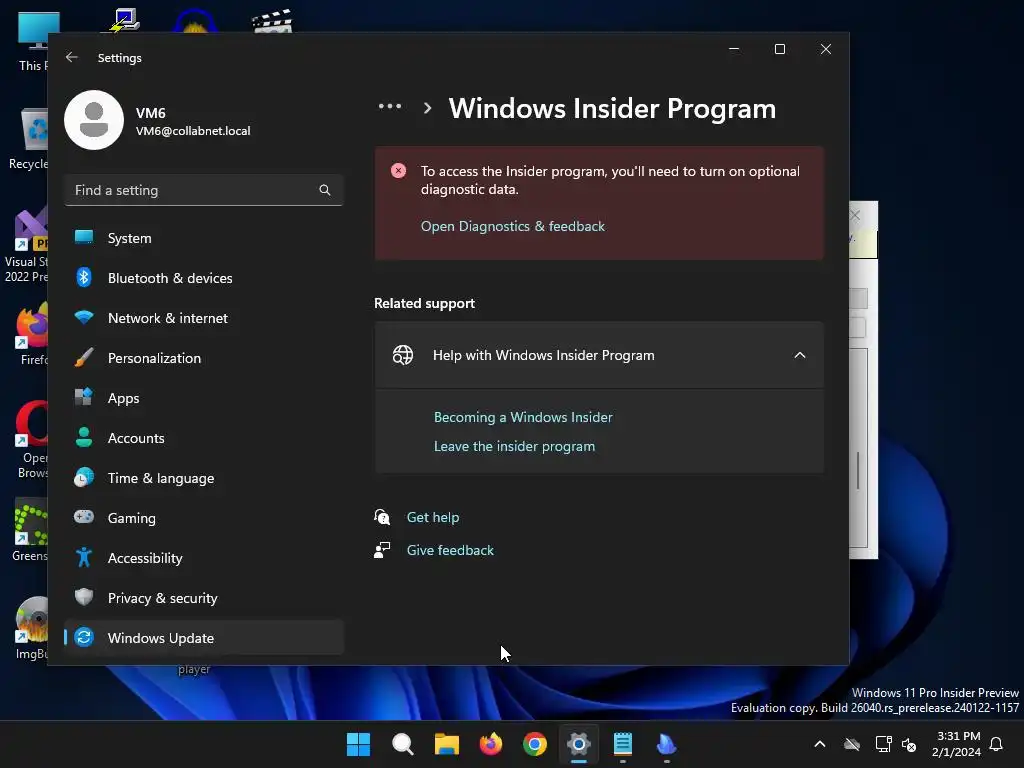The width and height of the screenshot is (1024, 768).
Task: Open the notification bell
Action: pyautogui.click(x=996, y=744)
